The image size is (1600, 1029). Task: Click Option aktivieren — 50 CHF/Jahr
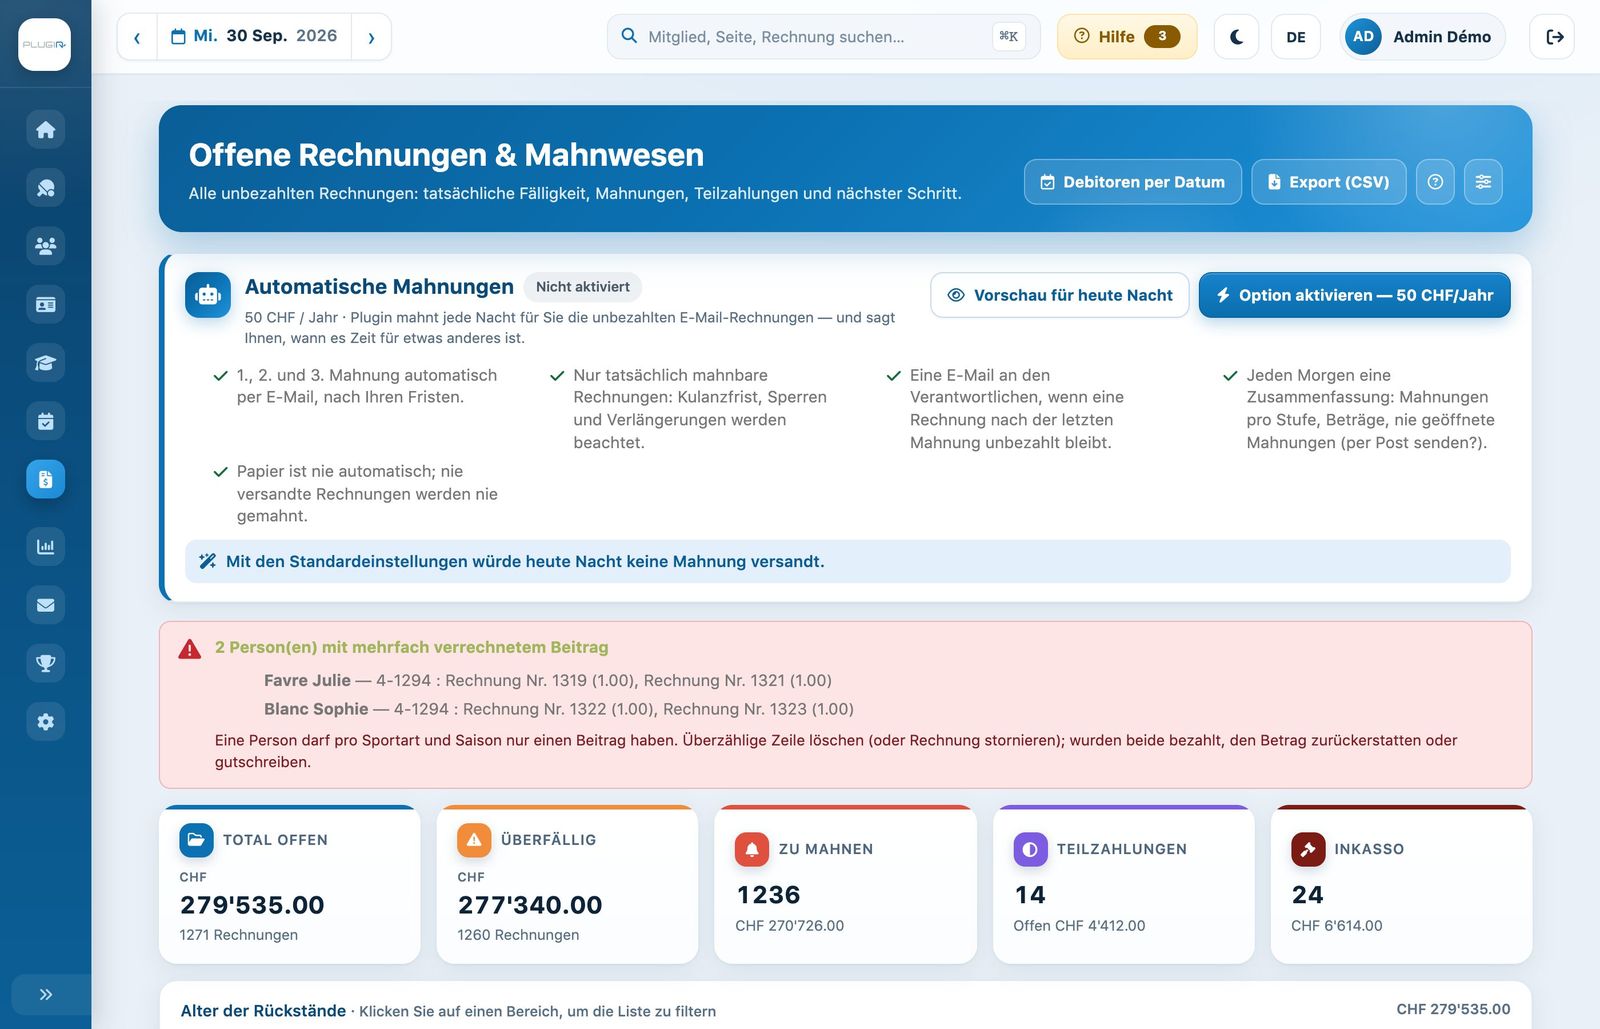click(1355, 295)
